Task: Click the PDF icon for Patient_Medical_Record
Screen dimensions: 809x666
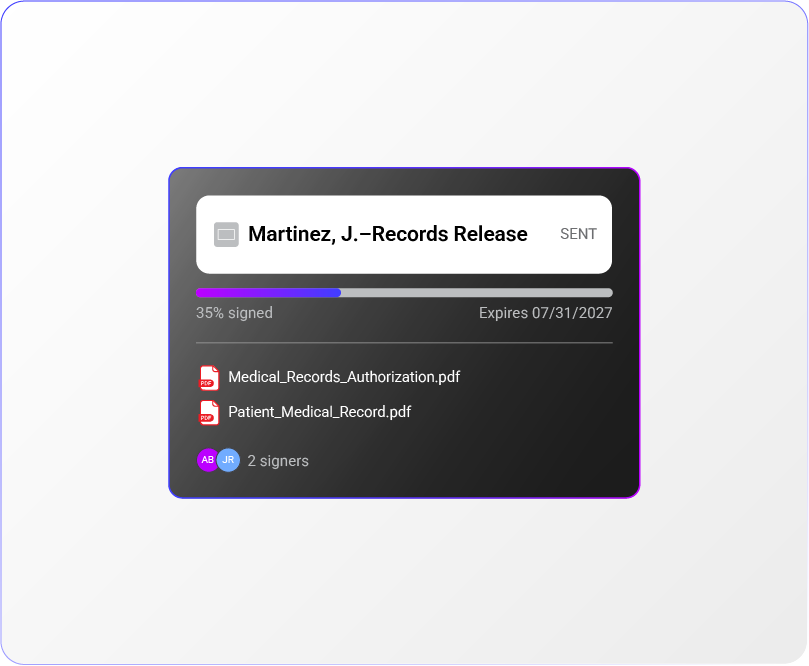Action: (209, 413)
